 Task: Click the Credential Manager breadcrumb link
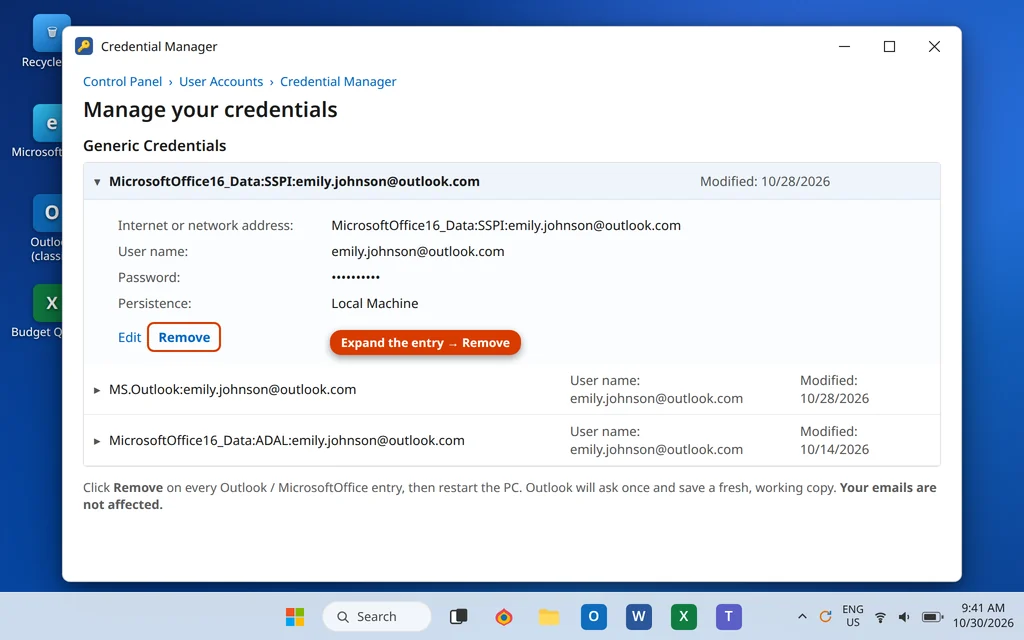pos(338,82)
